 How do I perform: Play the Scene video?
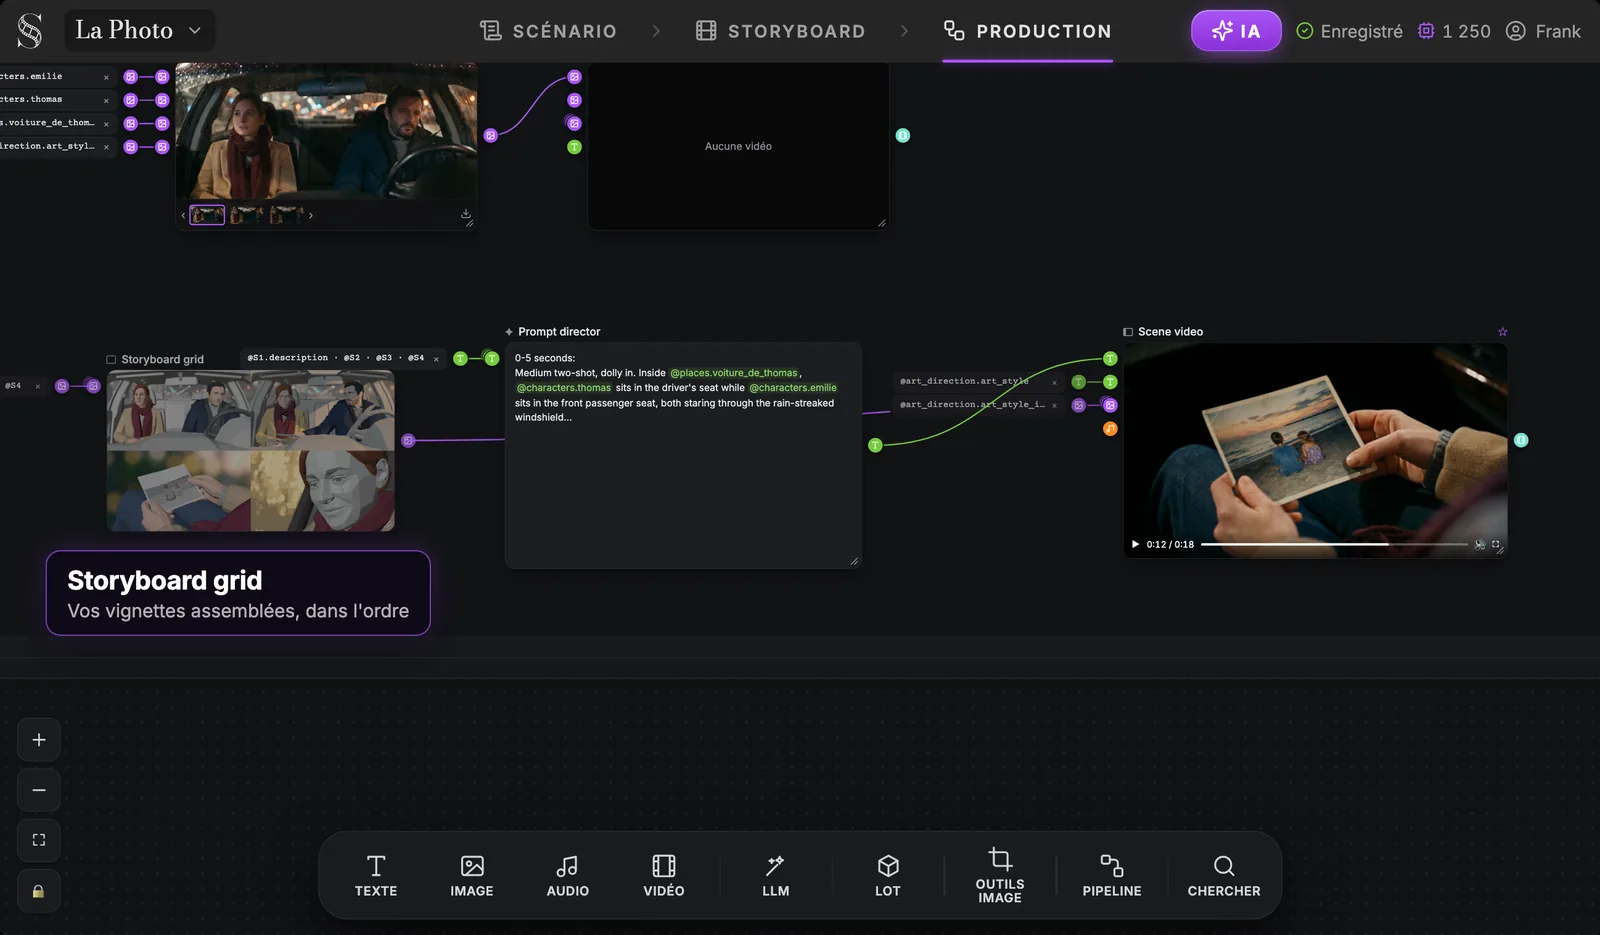pos(1135,545)
